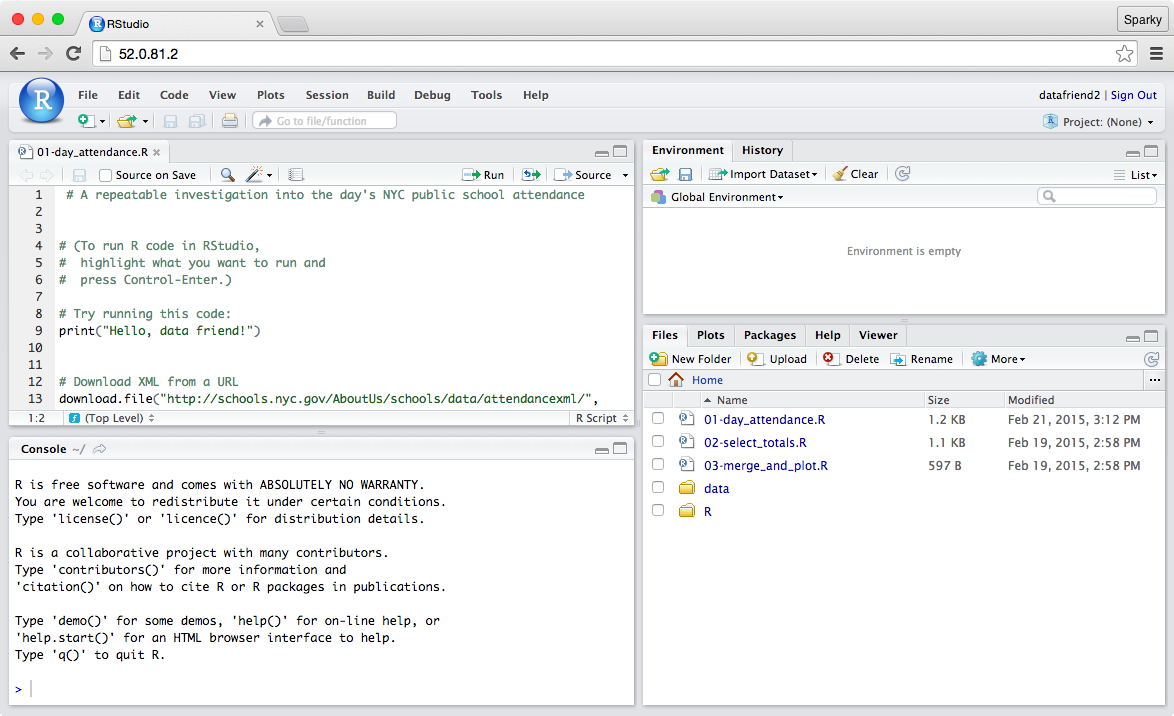Click the save all icon in main toolbar
The height and width of the screenshot is (716, 1174).
click(x=197, y=121)
